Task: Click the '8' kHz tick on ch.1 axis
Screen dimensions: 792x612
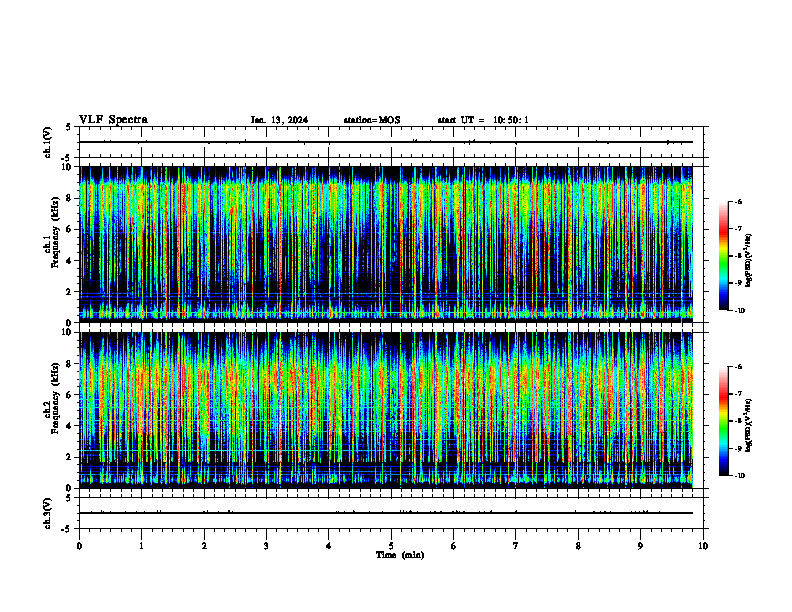Action: (70, 198)
